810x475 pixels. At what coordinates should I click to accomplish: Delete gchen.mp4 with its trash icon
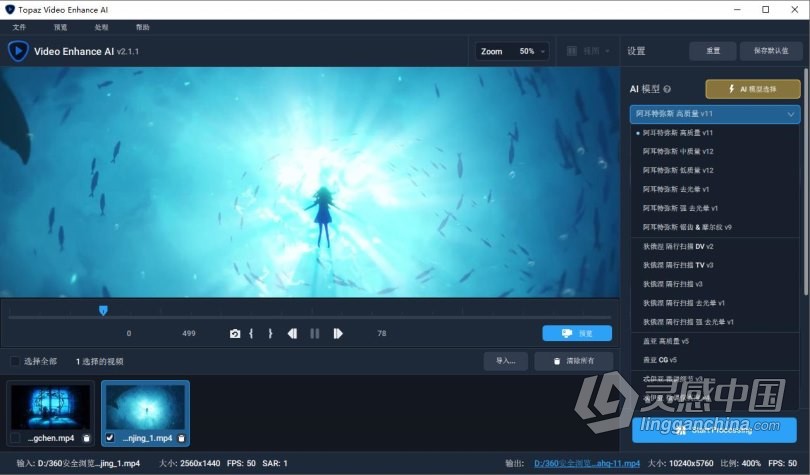click(x=87, y=438)
